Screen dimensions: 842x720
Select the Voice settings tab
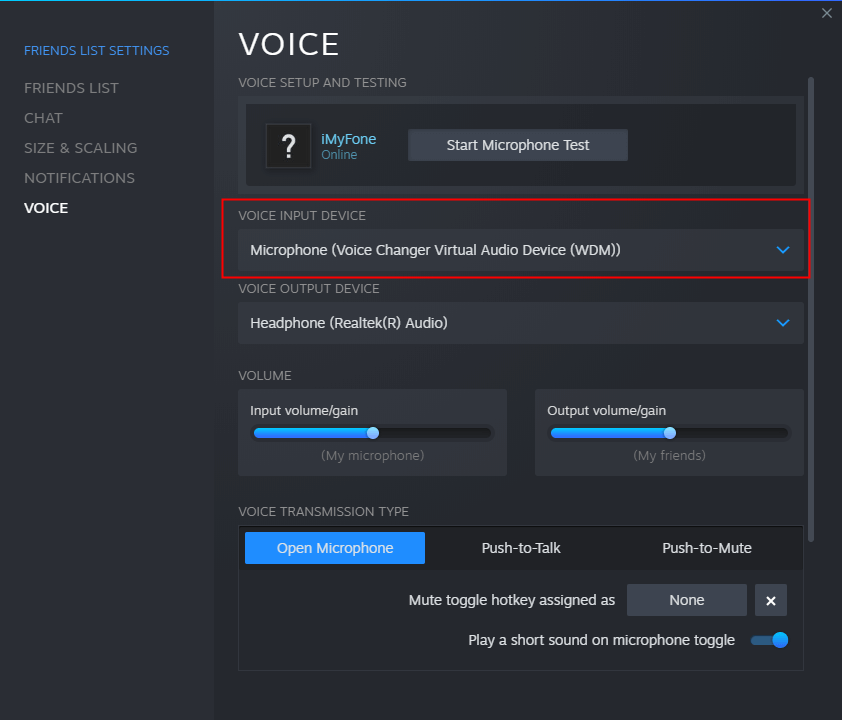(46, 208)
